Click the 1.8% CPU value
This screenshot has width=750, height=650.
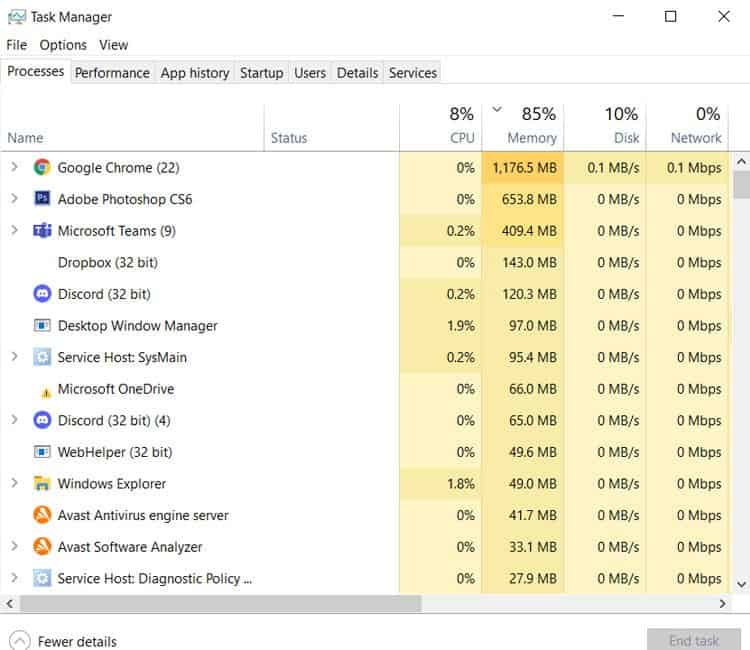pos(461,484)
